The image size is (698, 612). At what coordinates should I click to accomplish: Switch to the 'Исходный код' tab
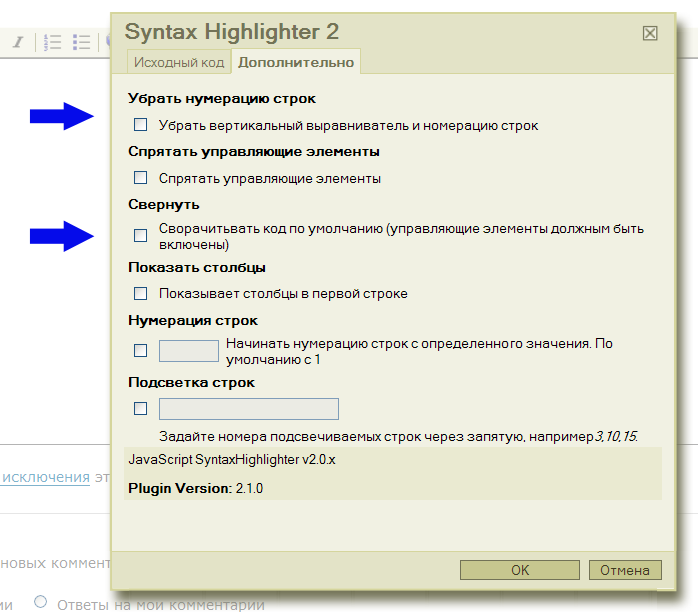click(x=179, y=62)
